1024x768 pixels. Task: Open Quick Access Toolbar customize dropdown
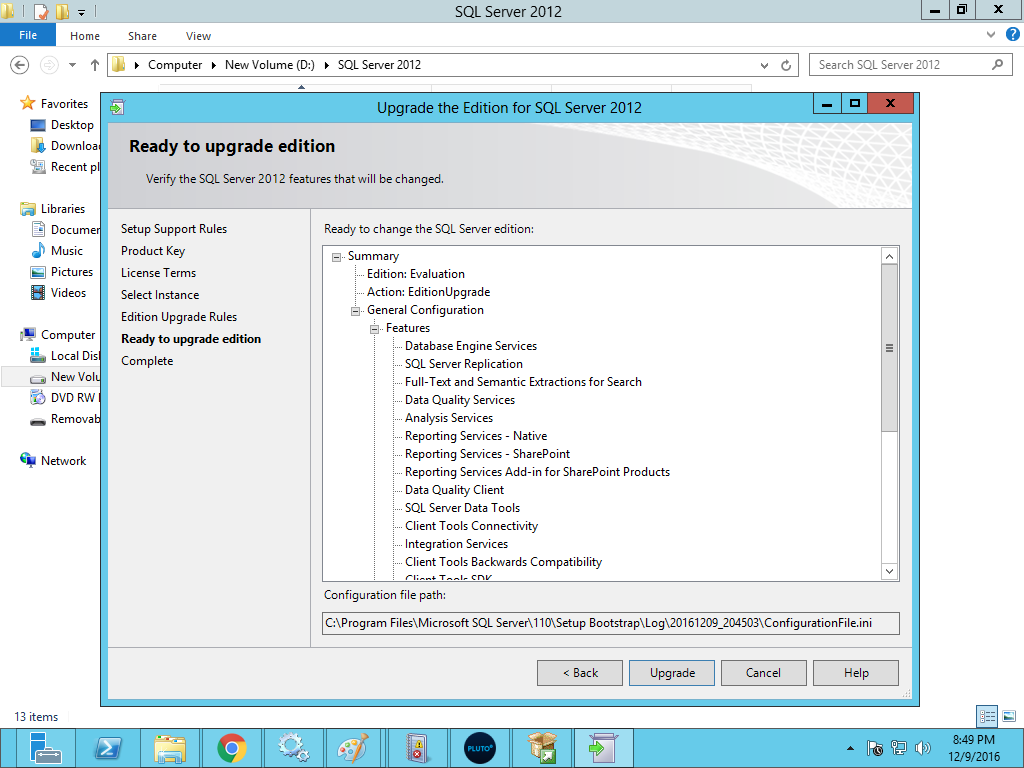click(x=82, y=12)
